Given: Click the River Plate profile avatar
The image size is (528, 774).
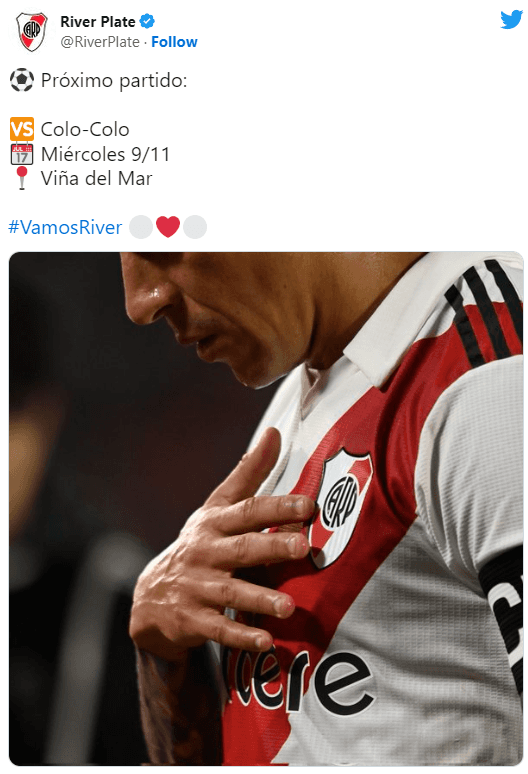Looking at the screenshot, I should [31, 32].
